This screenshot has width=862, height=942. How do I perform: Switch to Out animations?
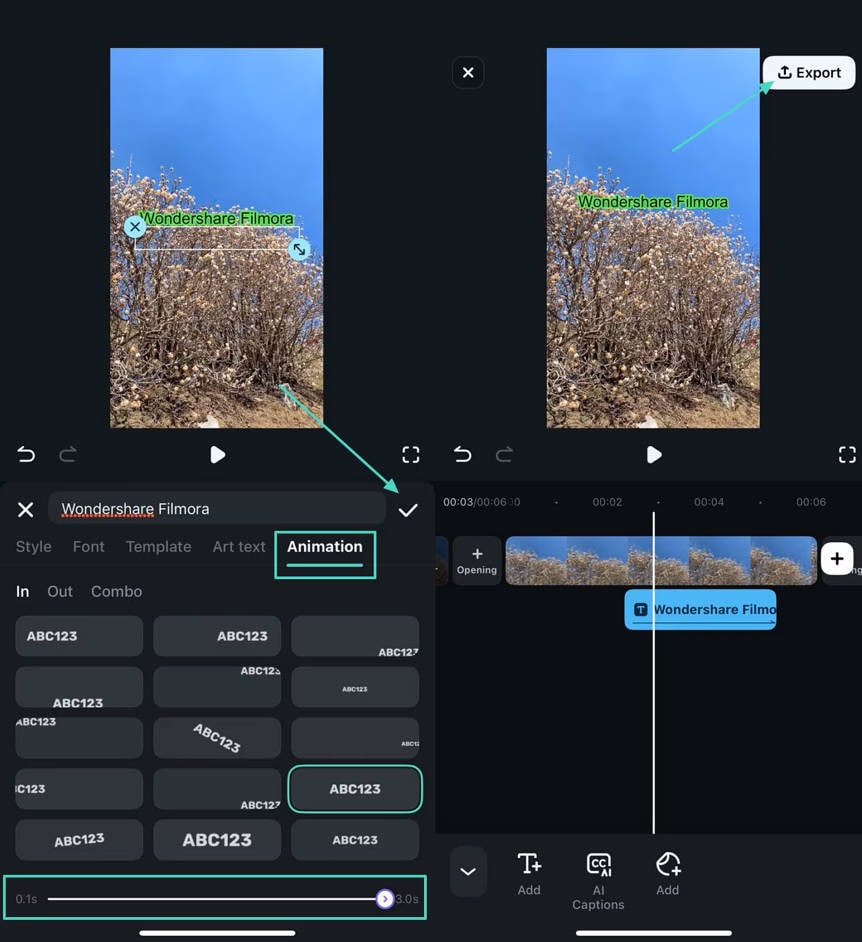[60, 591]
